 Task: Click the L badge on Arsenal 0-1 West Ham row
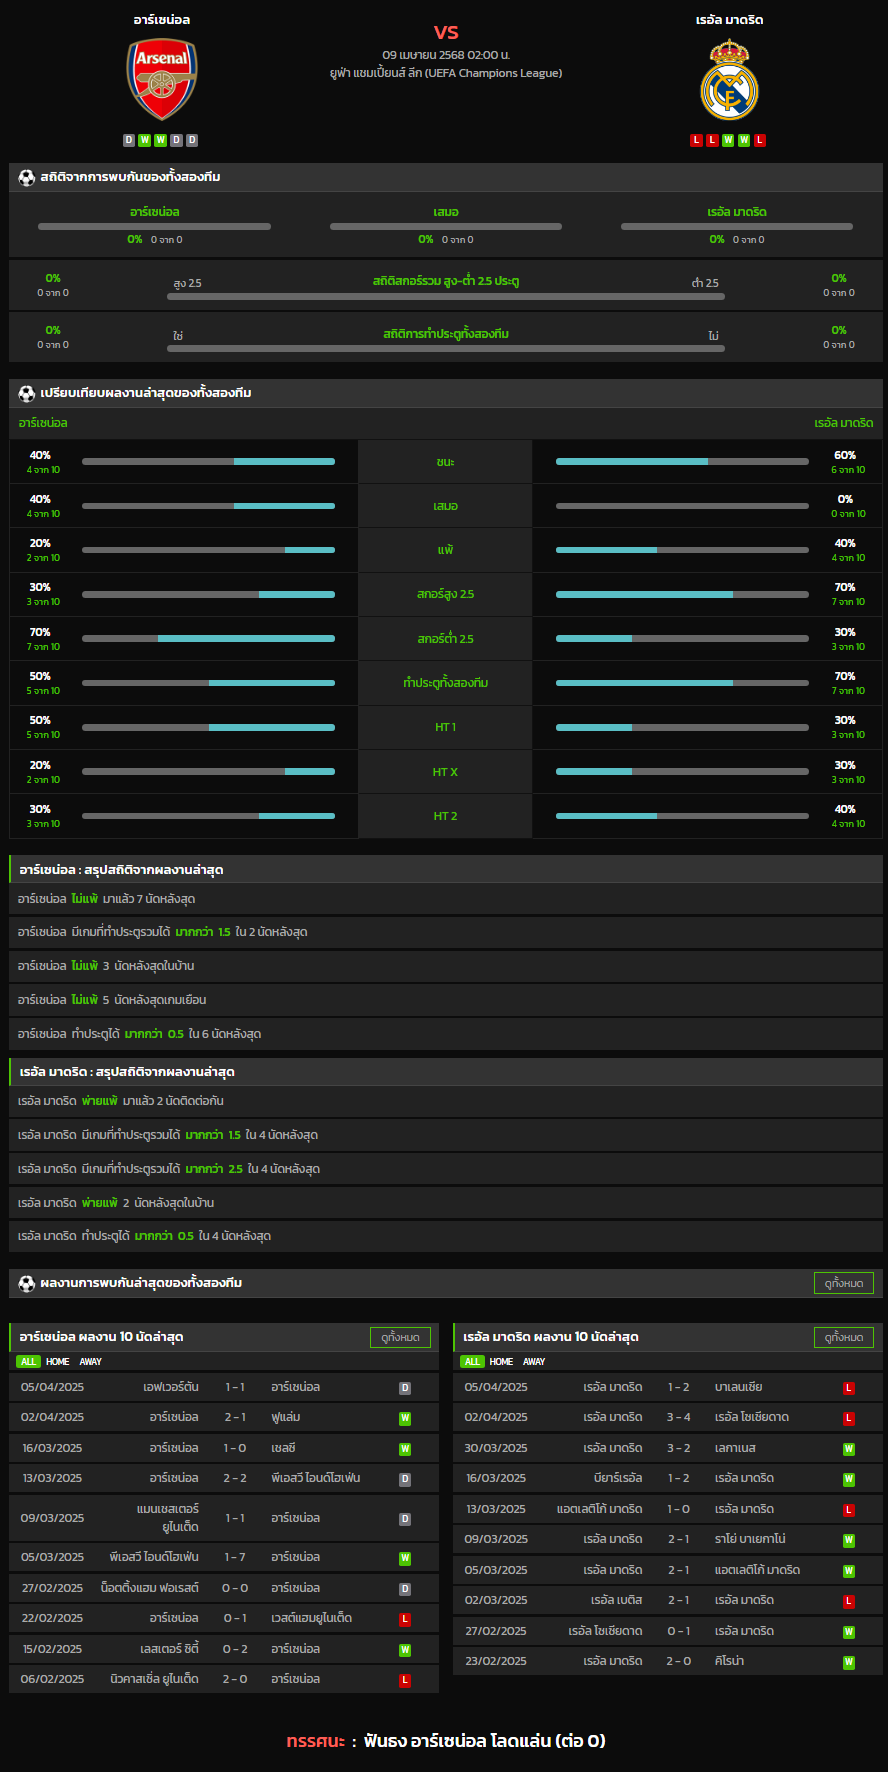(x=405, y=1619)
